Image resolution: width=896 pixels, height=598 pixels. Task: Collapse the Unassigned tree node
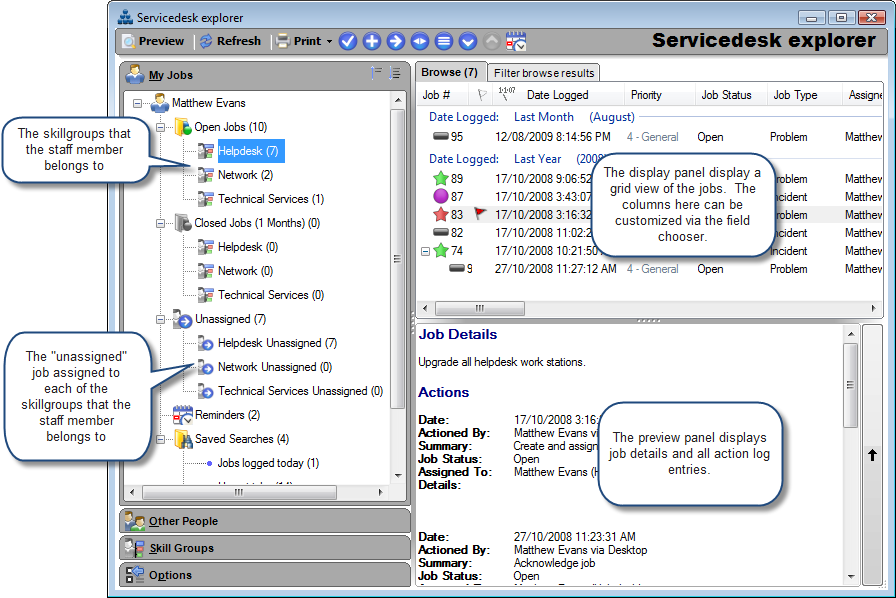coord(161,319)
